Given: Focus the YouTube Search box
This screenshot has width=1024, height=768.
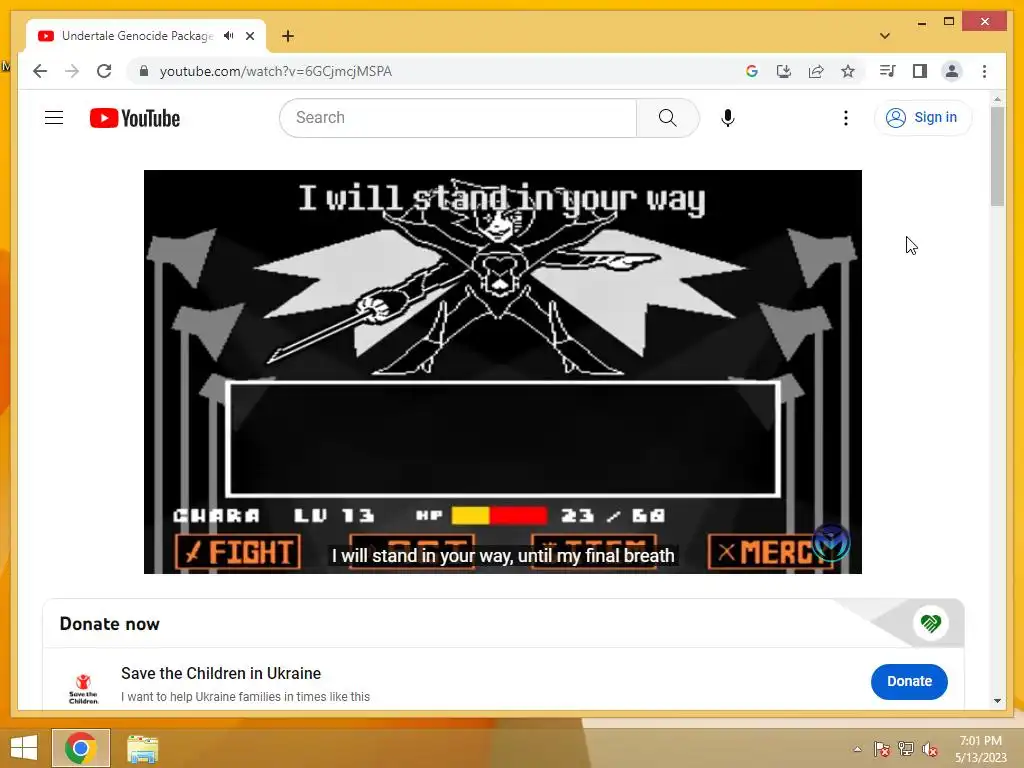Looking at the screenshot, I should coord(458,118).
